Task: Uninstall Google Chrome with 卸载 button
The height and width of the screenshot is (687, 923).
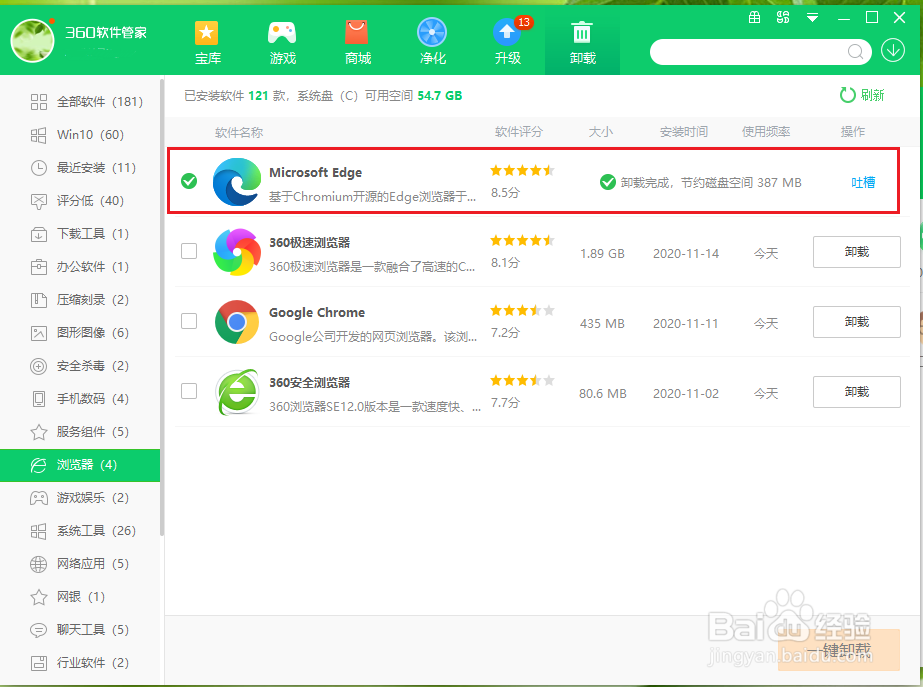Action: (856, 322)
